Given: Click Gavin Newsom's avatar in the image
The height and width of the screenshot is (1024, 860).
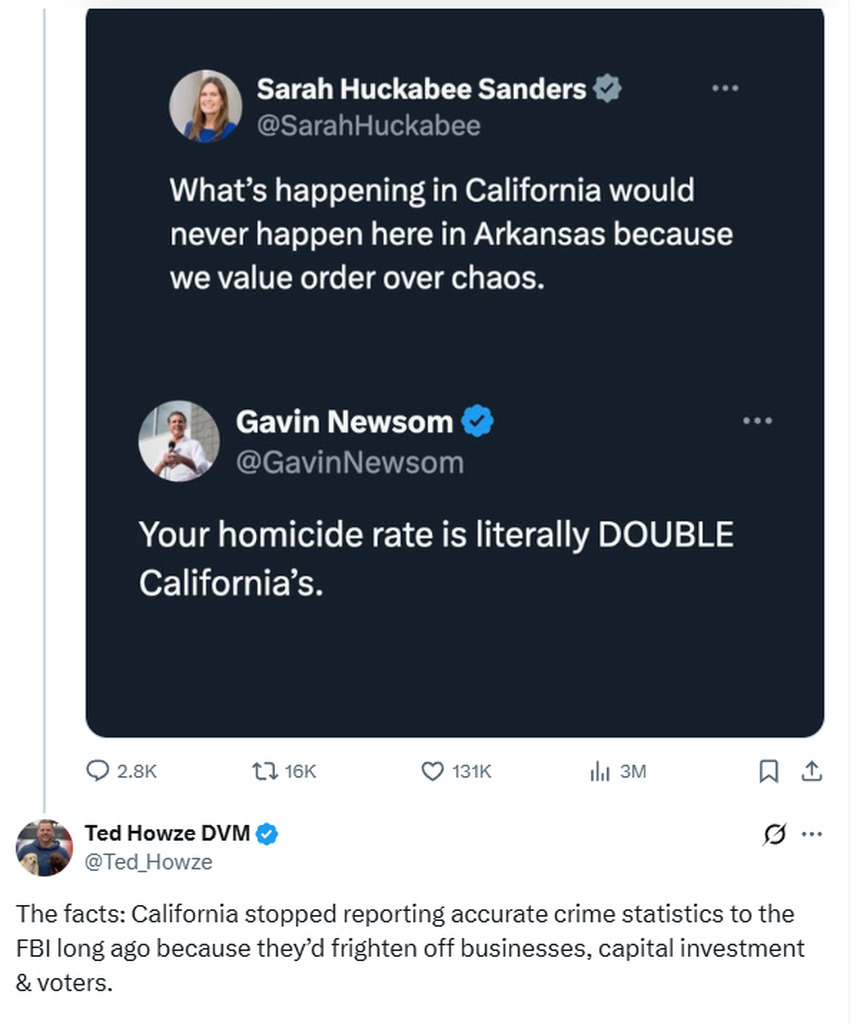Looking at the screenshot, I should click(178, 441).
